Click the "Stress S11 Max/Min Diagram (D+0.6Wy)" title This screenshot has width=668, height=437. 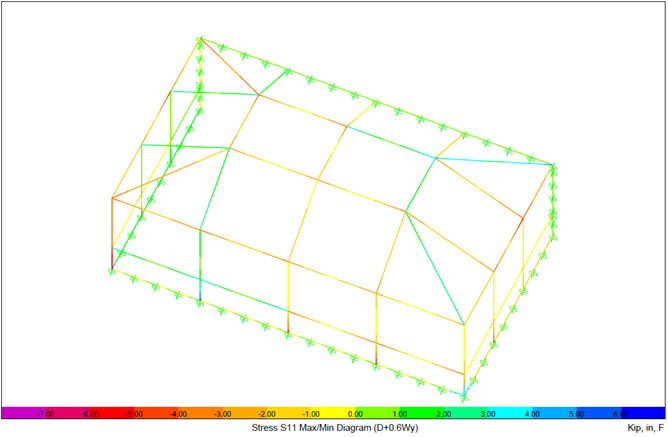pos(335,428)
